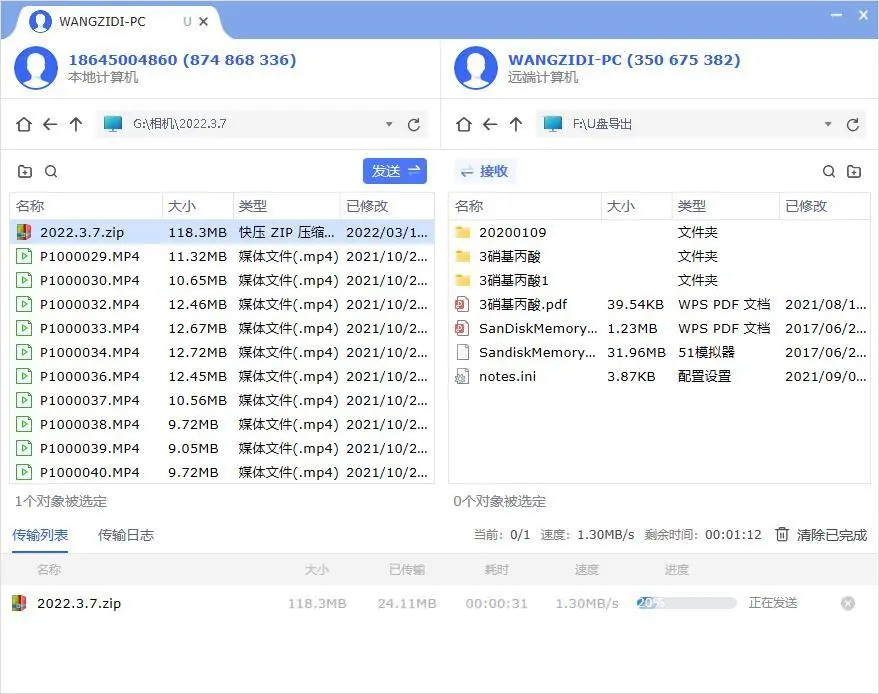Click the home icon on the local panel
The image size is (879, 694).
(23, 124)
